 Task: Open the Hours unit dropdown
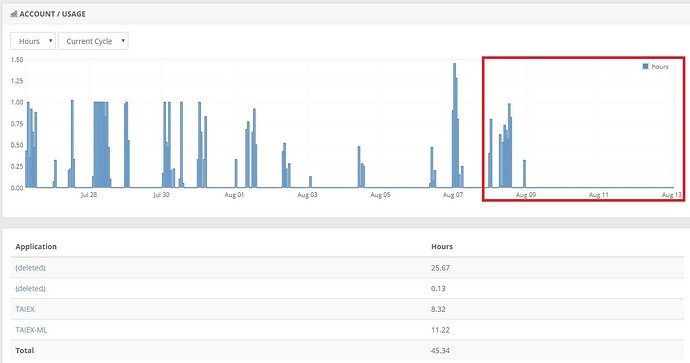[x=33, y=41]
